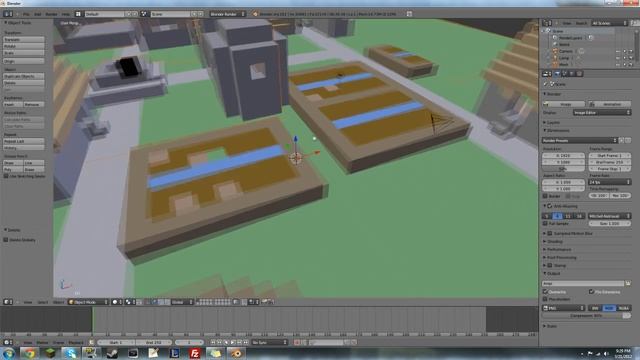The height and width of the screenshot is (360, 640).
Task: Open the Scene tab in properties header
Action: (x=564, y=74)
